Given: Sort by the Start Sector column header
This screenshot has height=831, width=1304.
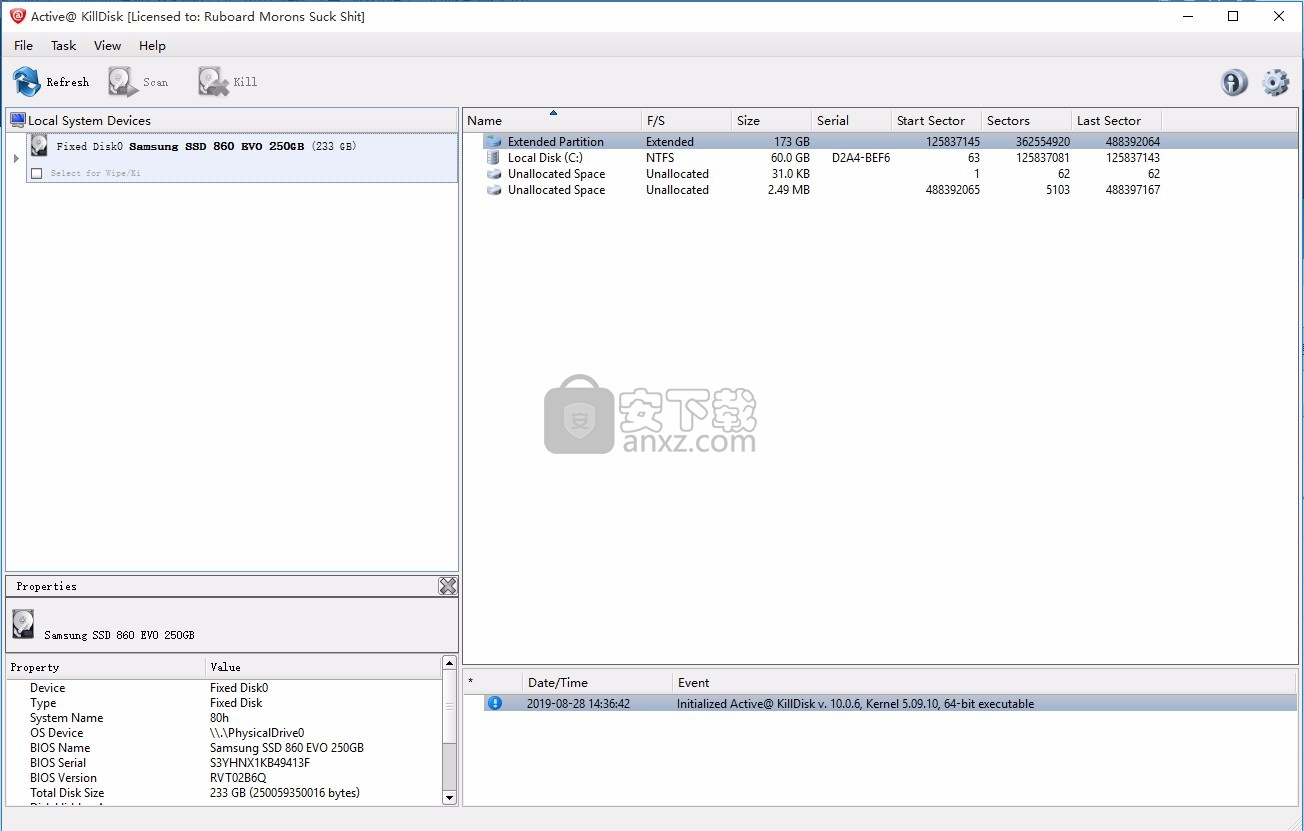Looking at the screenshot, I should click(x=936, y=120).
